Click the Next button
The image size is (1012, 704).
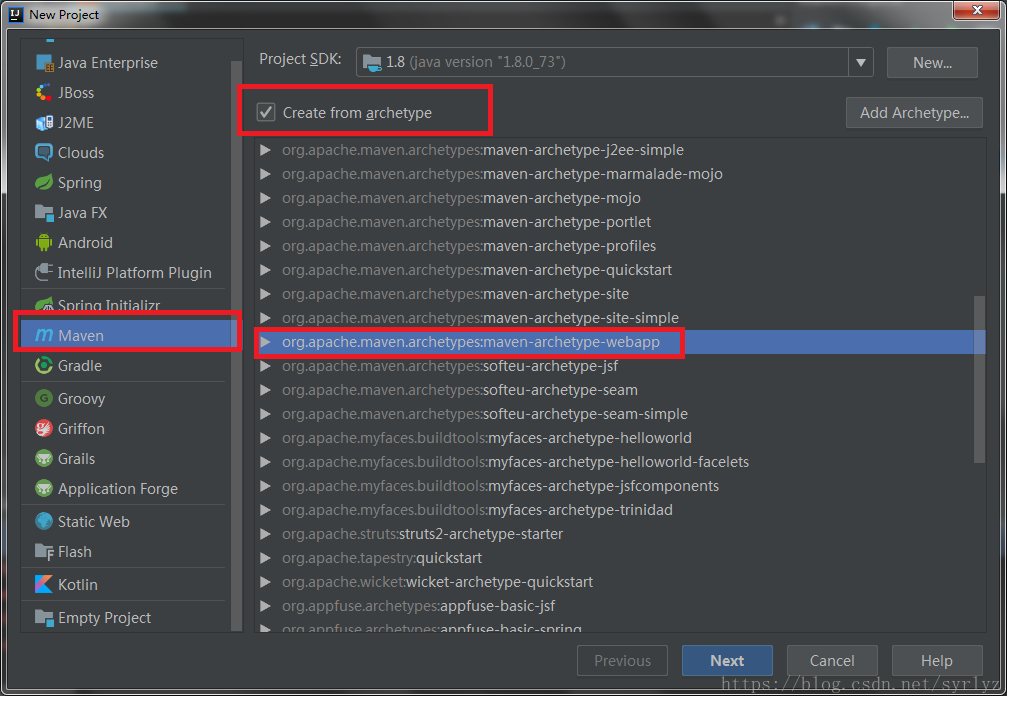728,661
